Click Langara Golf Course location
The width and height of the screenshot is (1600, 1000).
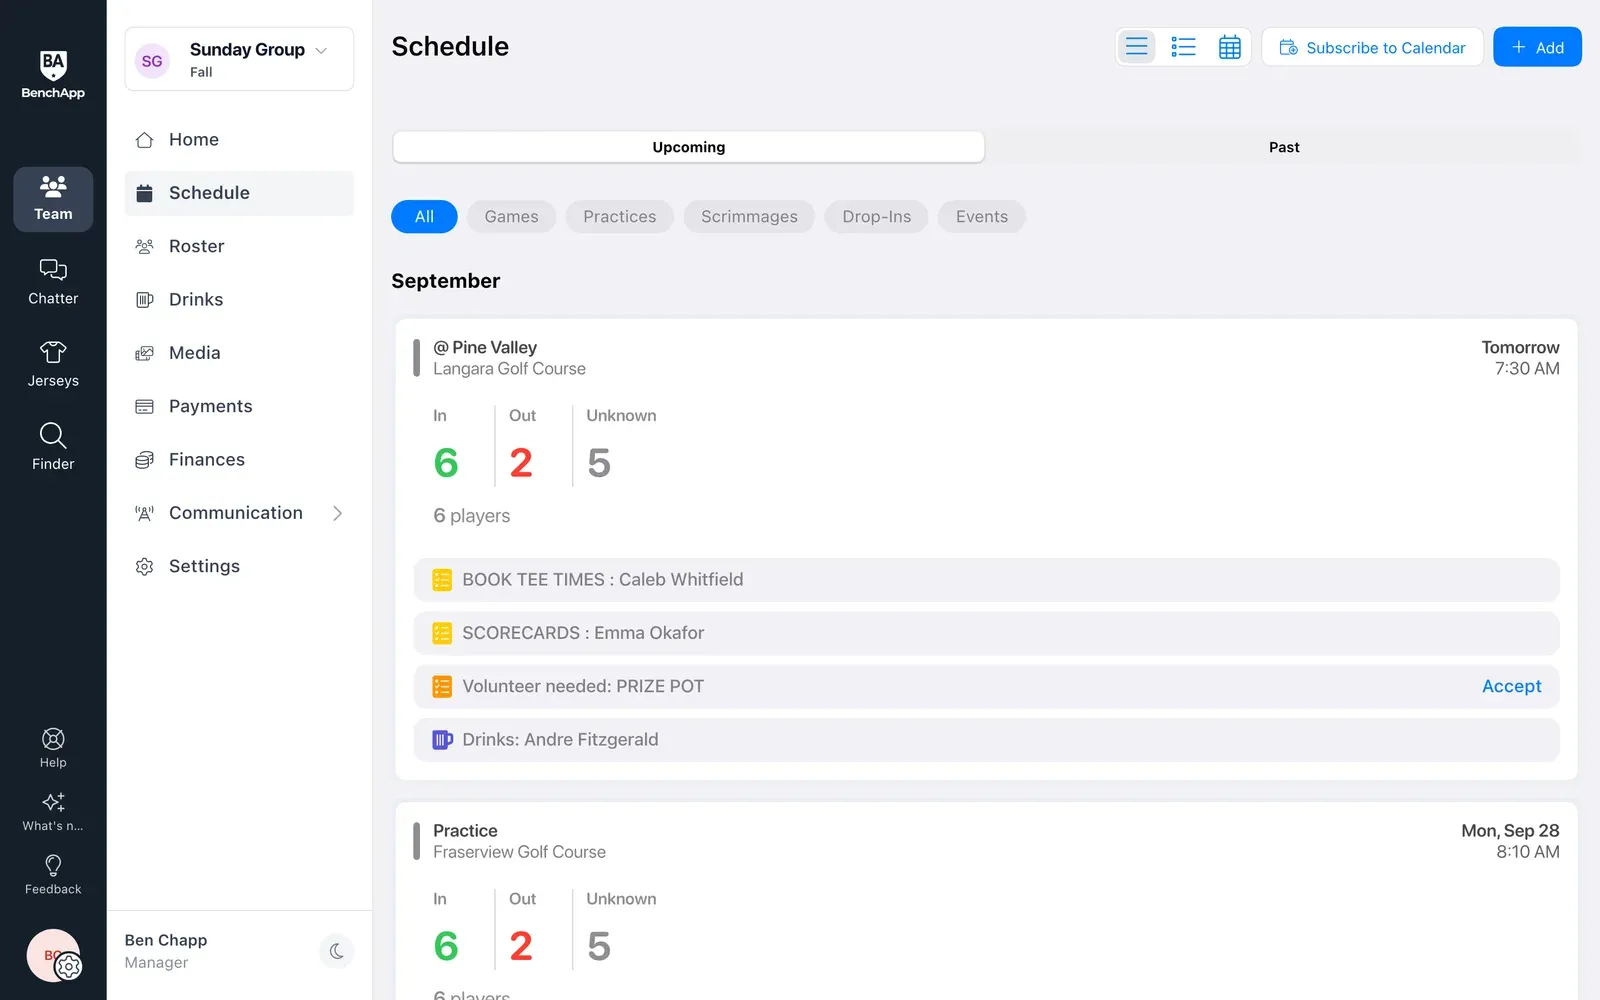(x=509, y=369)
